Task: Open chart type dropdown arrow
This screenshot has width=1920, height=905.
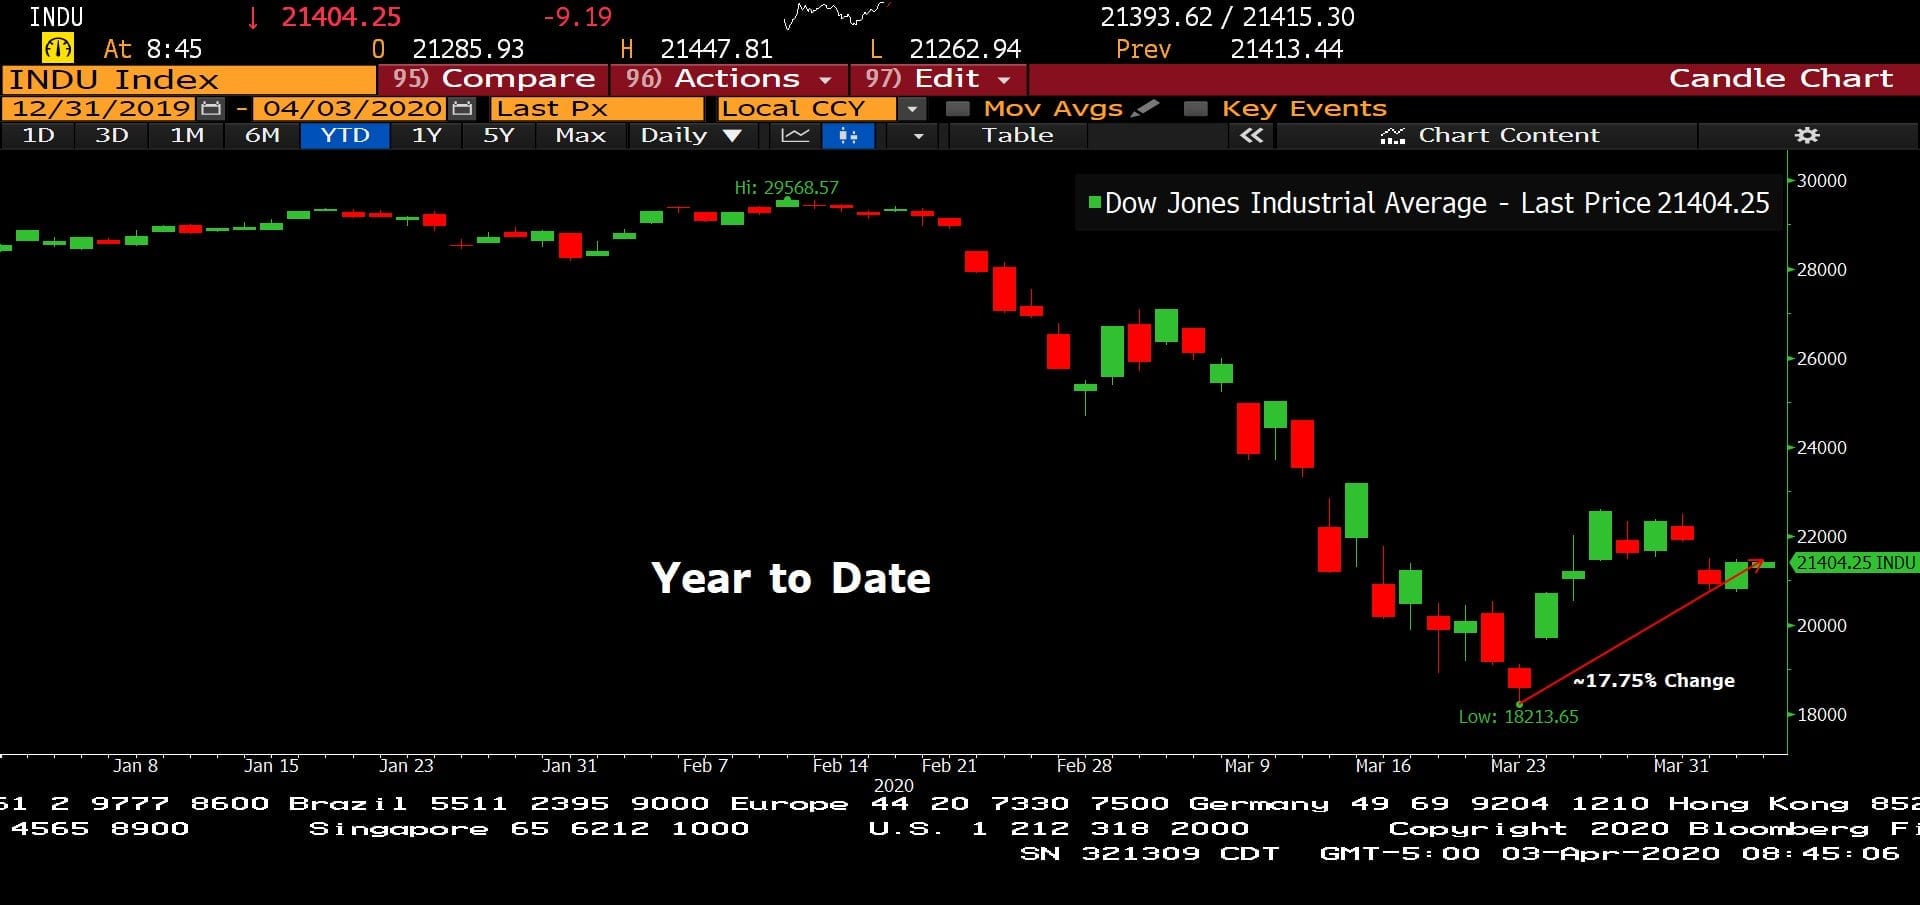Action: pos(918,135)
